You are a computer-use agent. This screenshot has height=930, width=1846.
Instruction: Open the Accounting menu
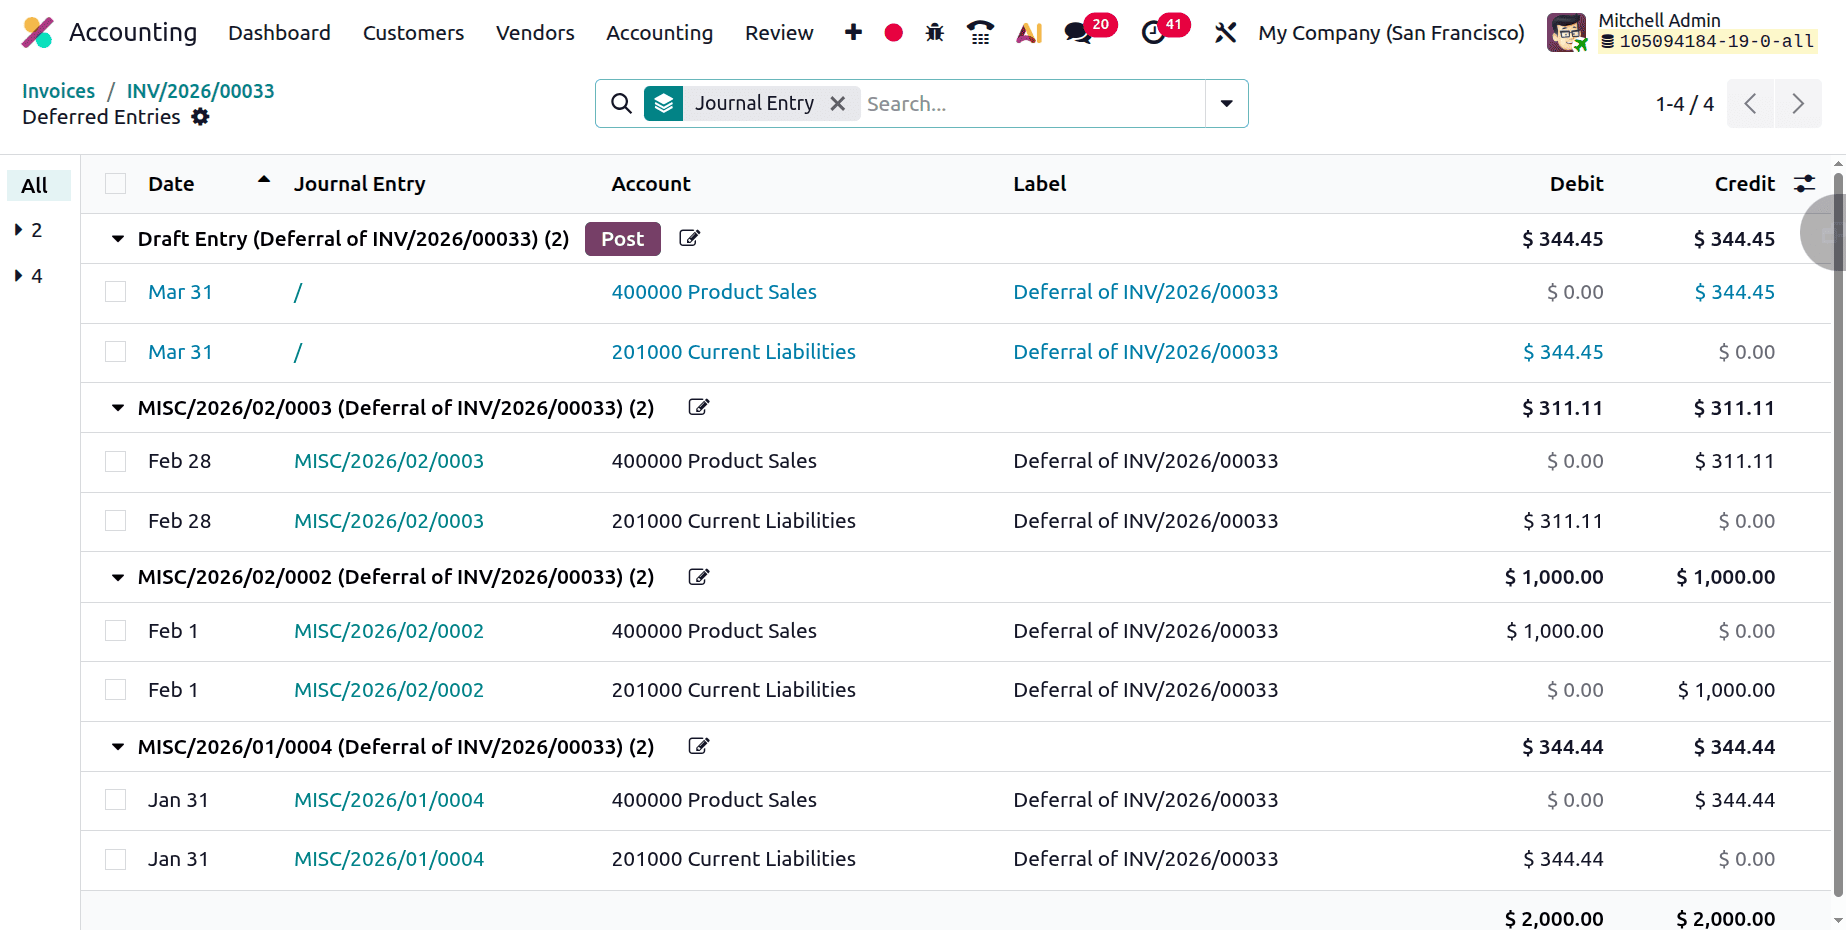[x=659, y=32]
